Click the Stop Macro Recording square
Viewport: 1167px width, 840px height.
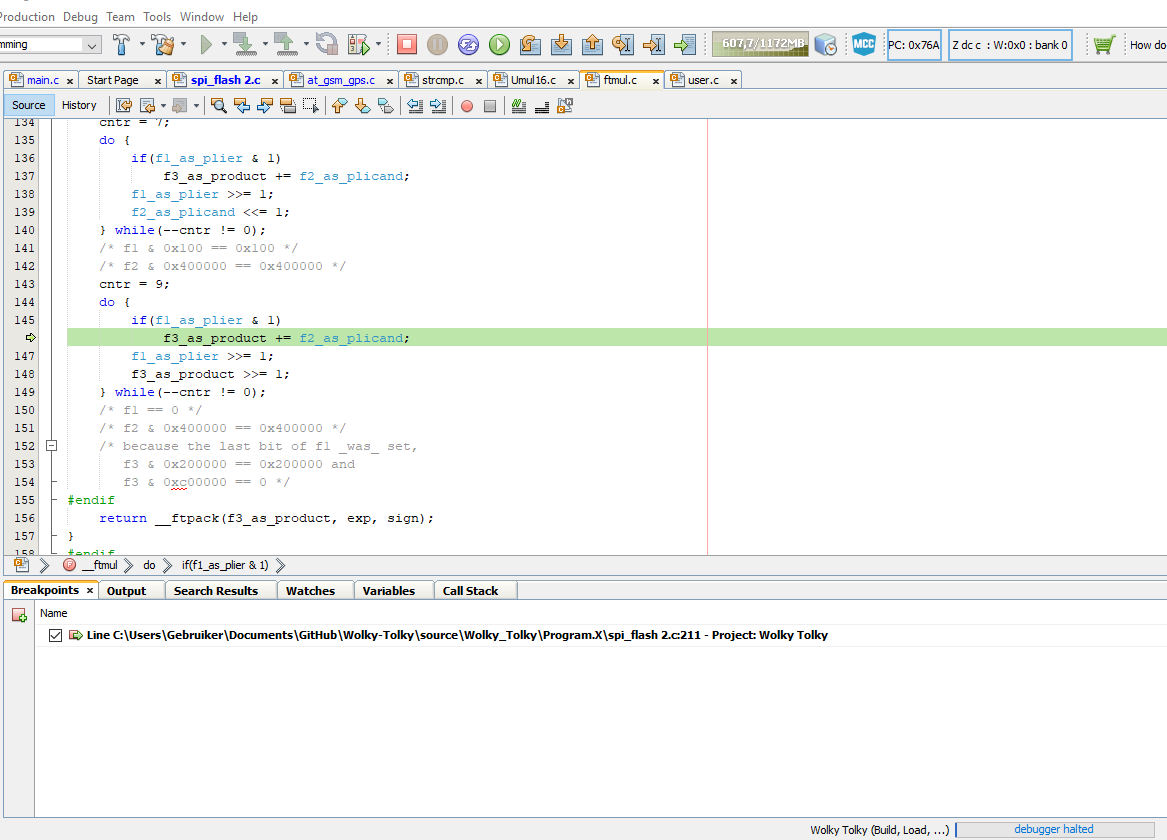point(490,106)
